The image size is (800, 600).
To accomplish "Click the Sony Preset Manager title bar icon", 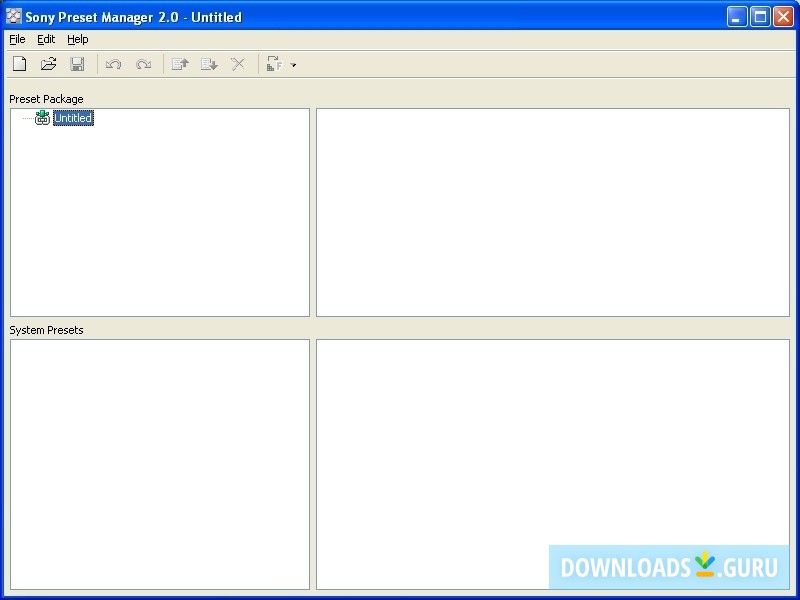I will pos(12,16).
